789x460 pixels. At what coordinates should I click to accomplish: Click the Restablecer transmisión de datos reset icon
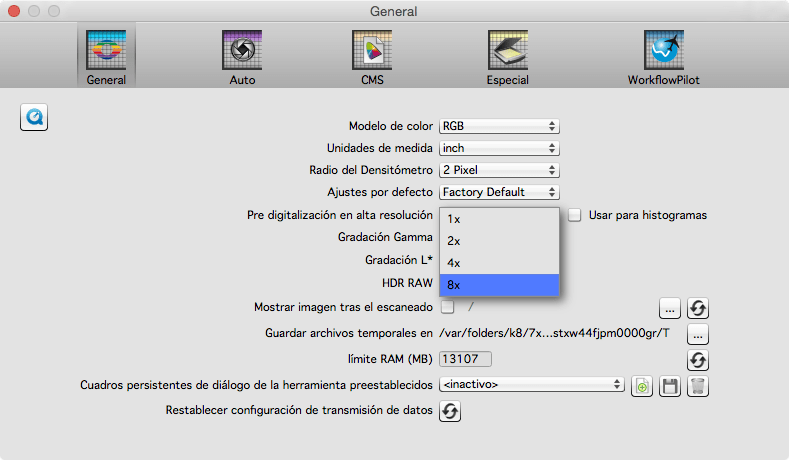[451, 410]
